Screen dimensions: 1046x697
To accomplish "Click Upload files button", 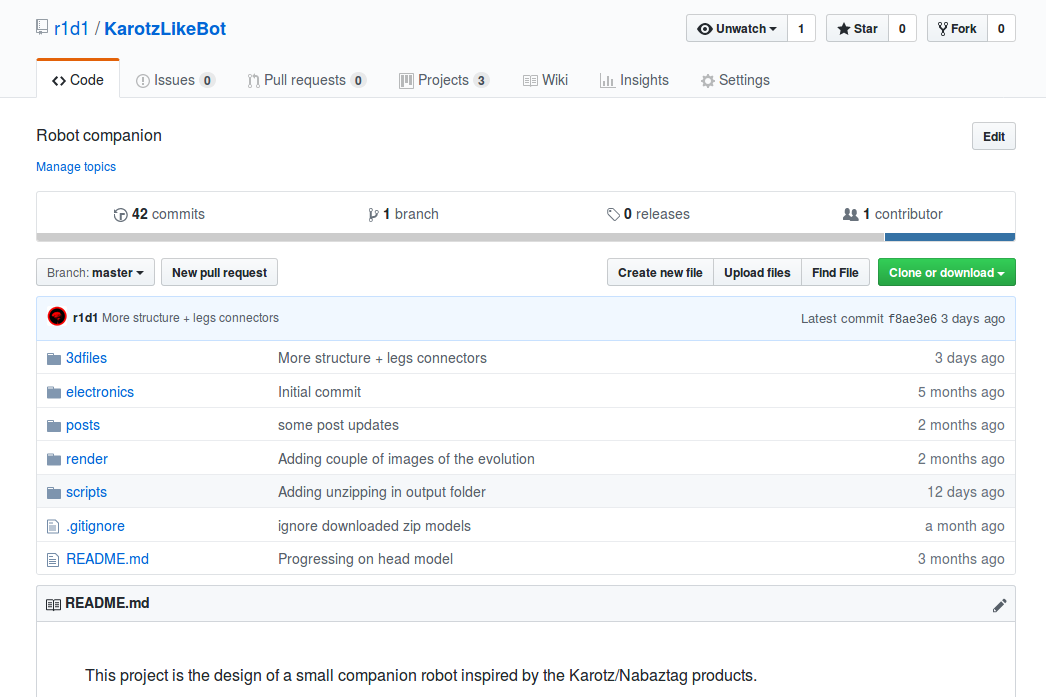I will (757, 272).
